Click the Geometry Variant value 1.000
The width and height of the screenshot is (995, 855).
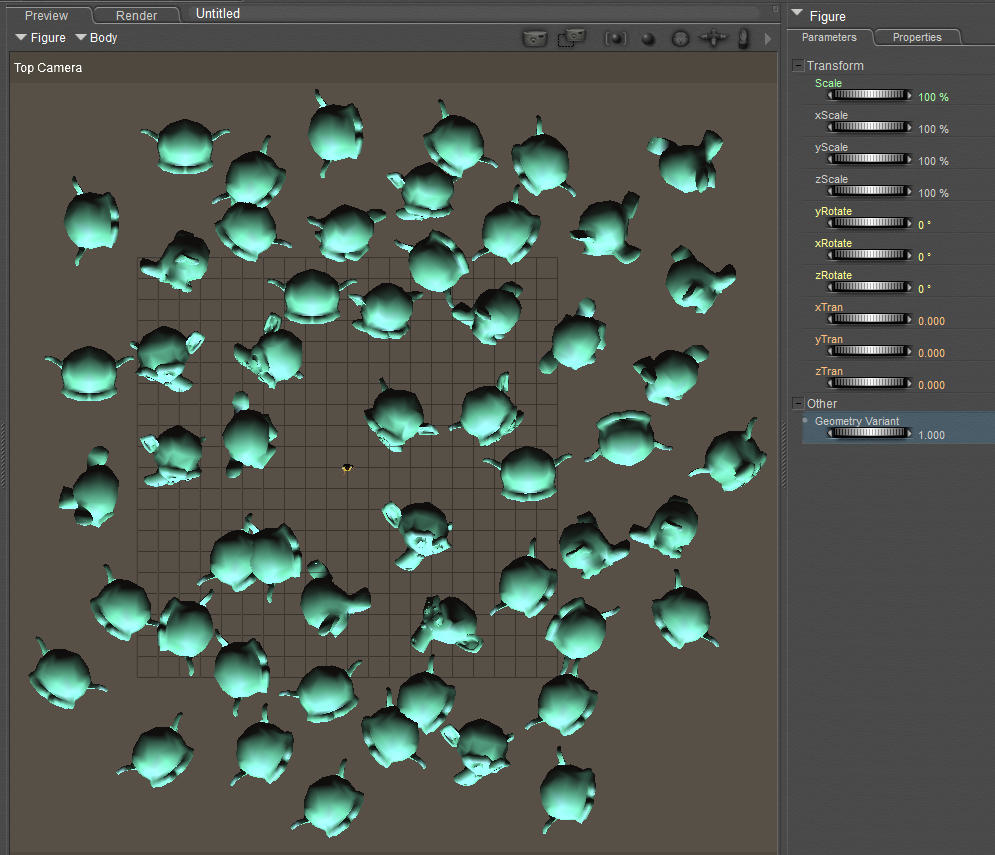point(931,435)
